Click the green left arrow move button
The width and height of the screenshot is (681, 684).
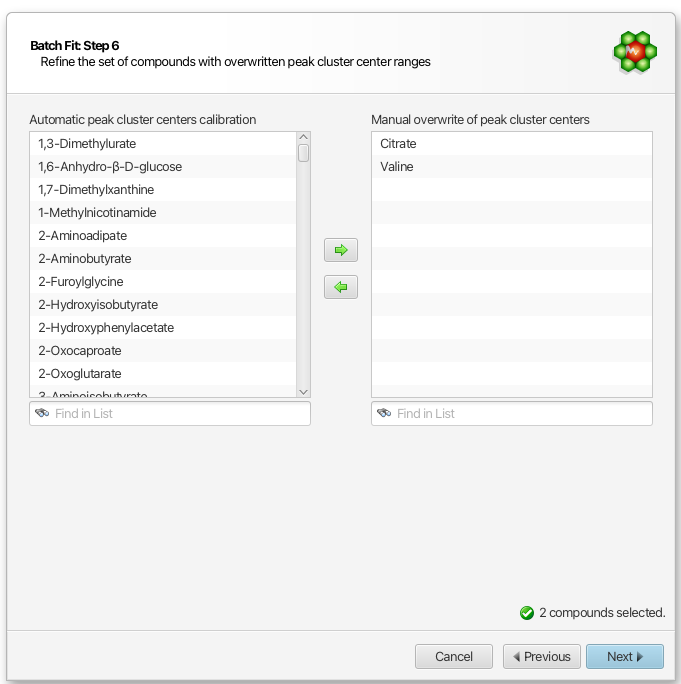pos(341,287)
